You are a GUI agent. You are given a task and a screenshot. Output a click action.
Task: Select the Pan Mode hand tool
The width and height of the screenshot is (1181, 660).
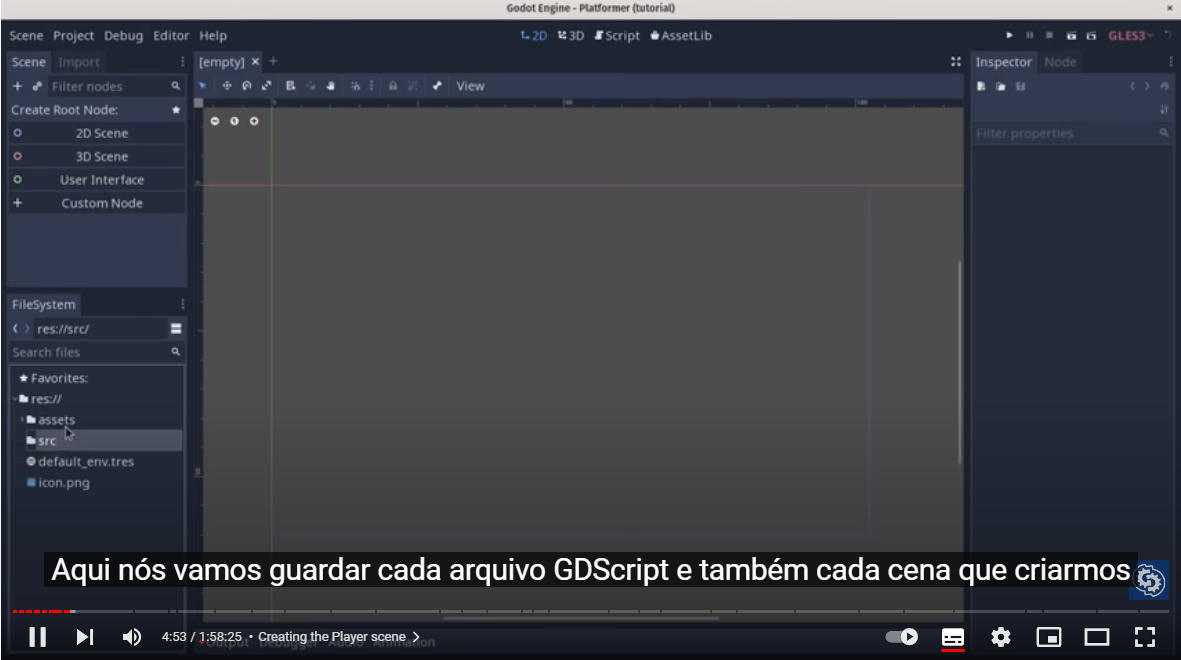(330, 86)
